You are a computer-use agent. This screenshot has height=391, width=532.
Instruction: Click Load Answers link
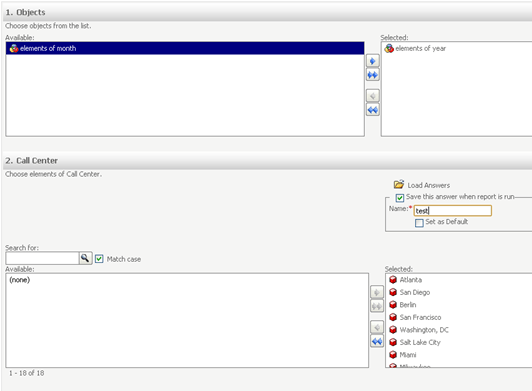click(x=429, y=185)
